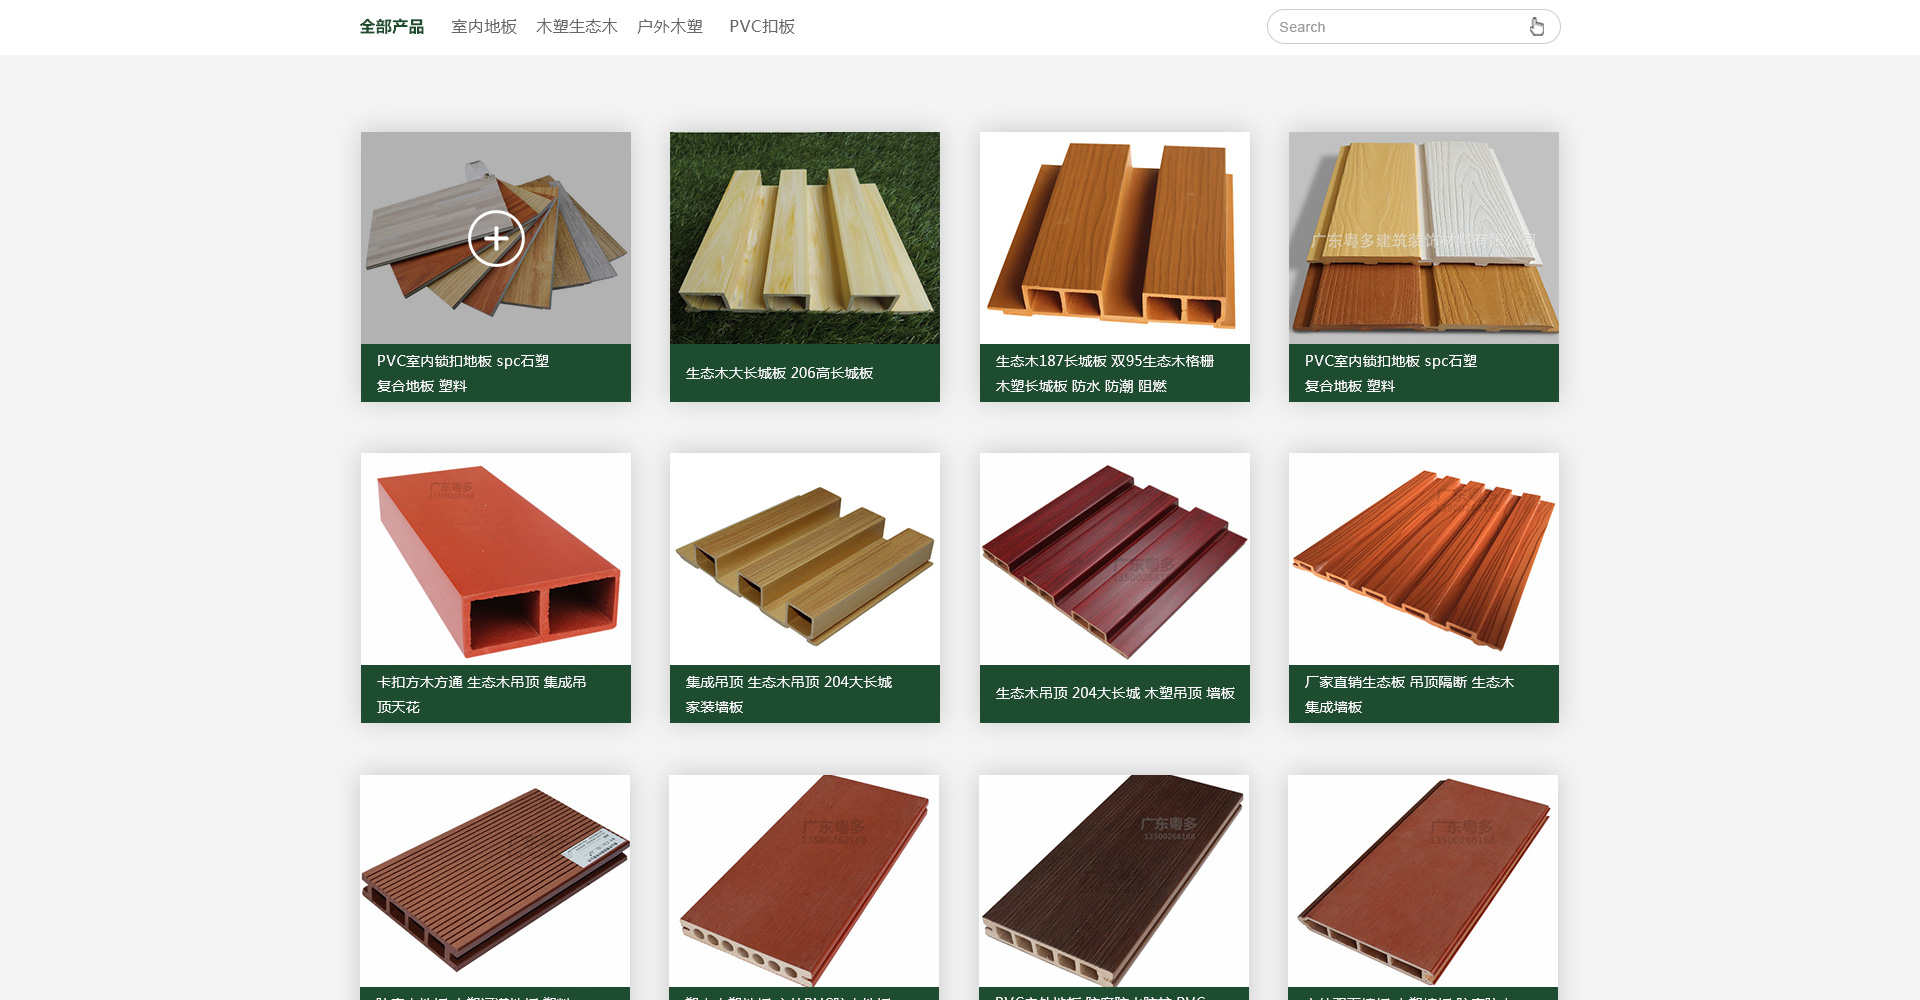
Task: Open the four-color wall panel thumbnail
Action: [1423, 238]
